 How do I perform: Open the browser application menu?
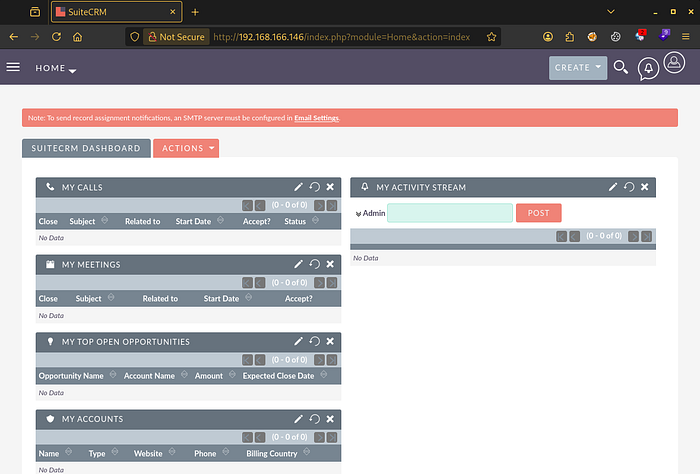[686, 37]
